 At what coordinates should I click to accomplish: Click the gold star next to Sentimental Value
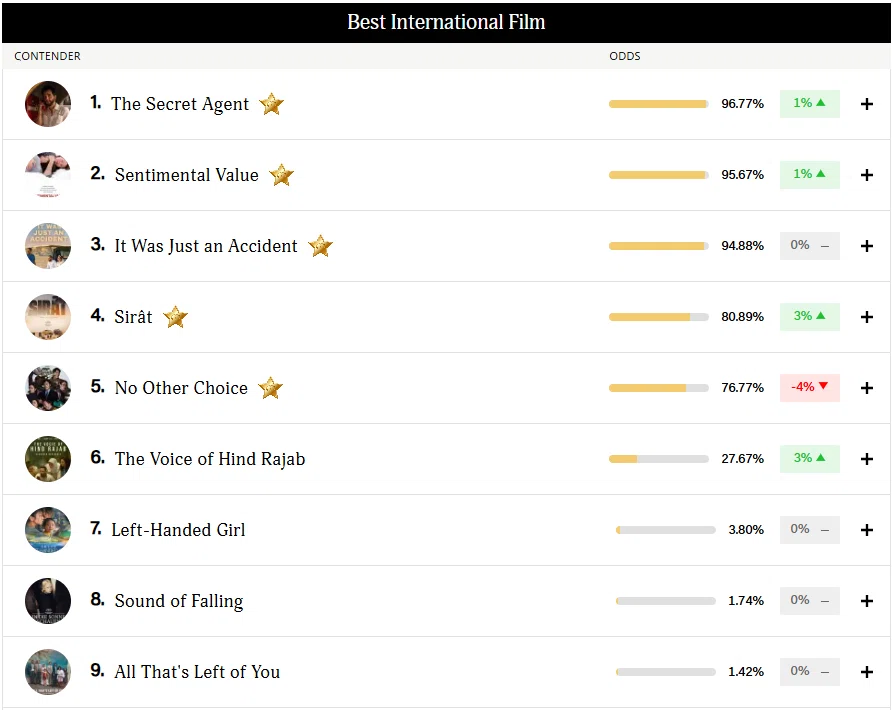coord(281,175)
